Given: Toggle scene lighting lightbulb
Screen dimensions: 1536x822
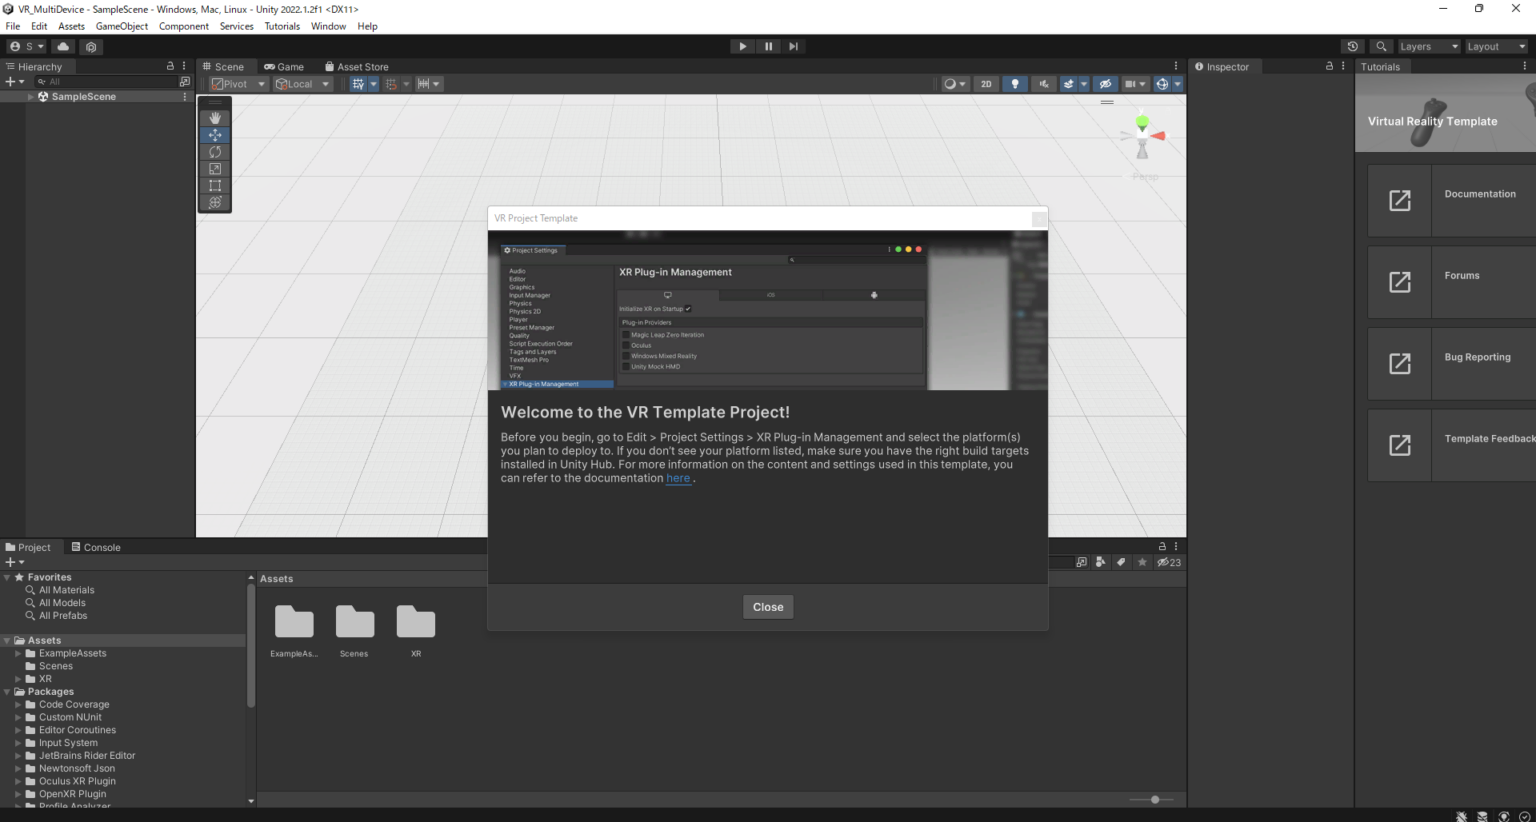Looking at the screenshot, I should [x=1015, y=84].
